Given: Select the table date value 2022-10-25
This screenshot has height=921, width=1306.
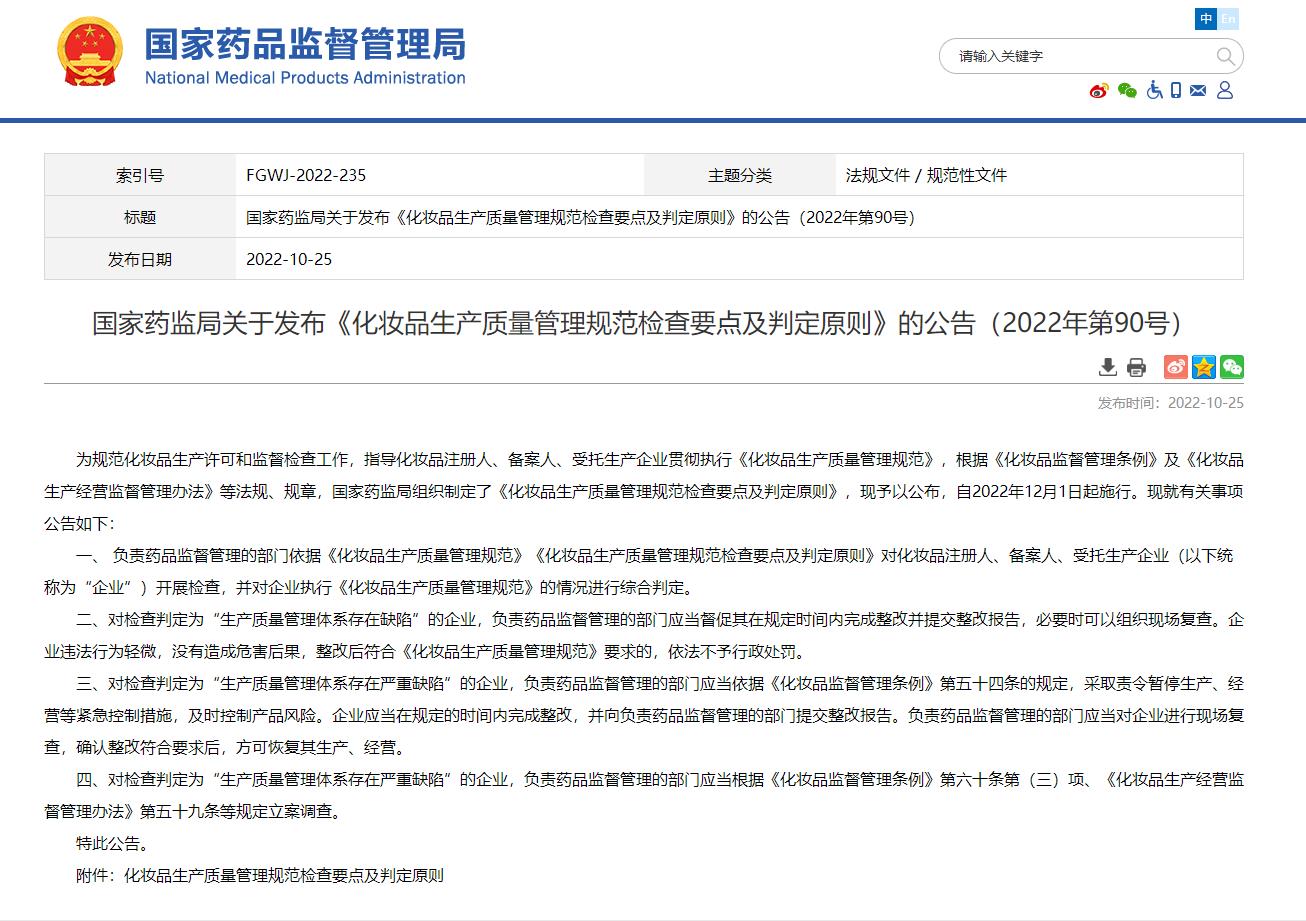Looking at the screenshot, I should 289,259.
